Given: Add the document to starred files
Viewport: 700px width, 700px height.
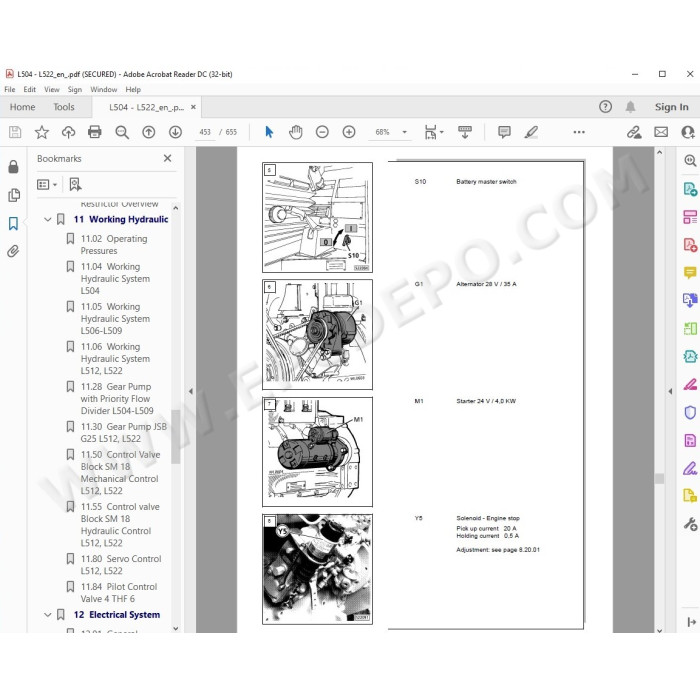Looking at the screenshot, I should pos(42,132).
